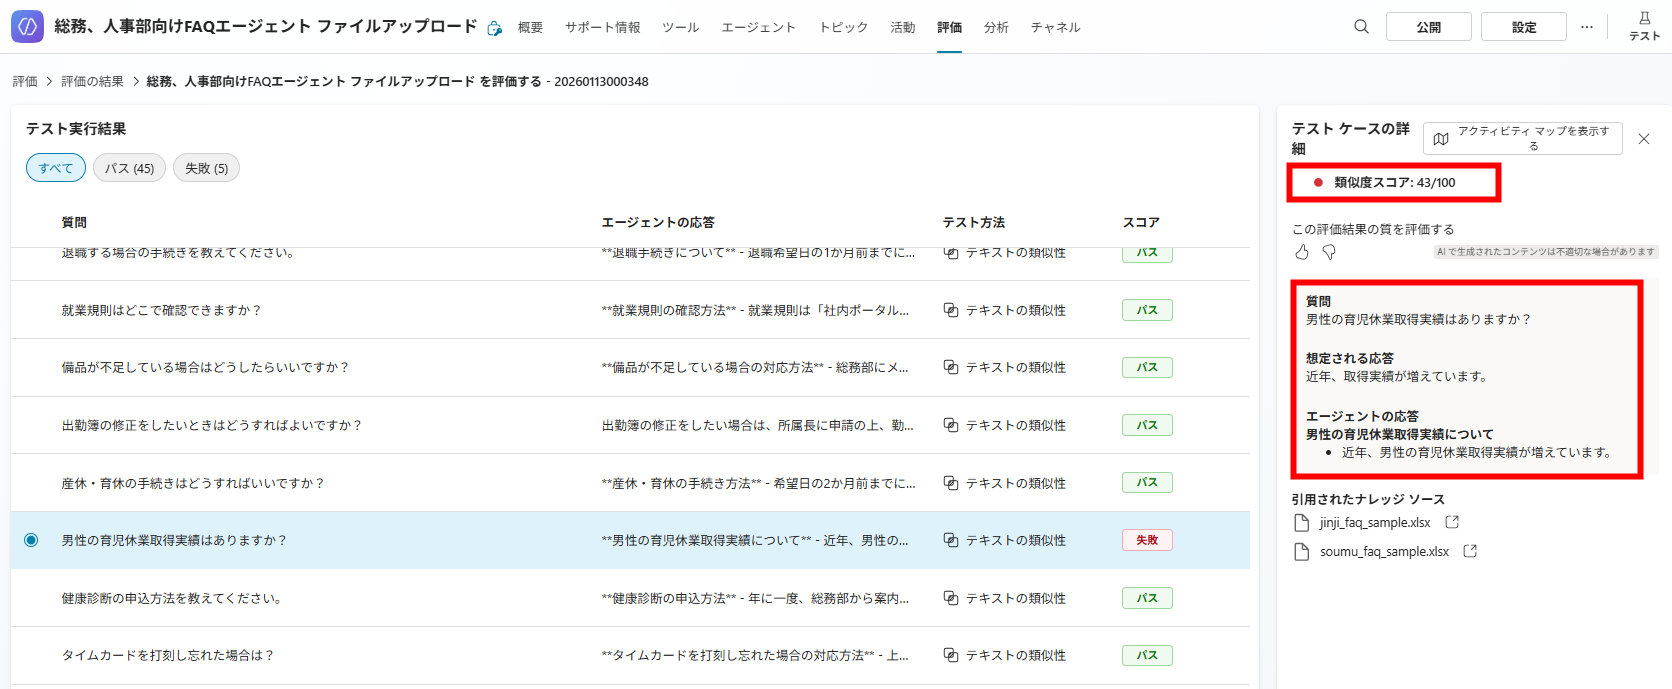Click test method icon in タイムカード row
Viewport: 1672px width, 689px height.
point(951,655)
